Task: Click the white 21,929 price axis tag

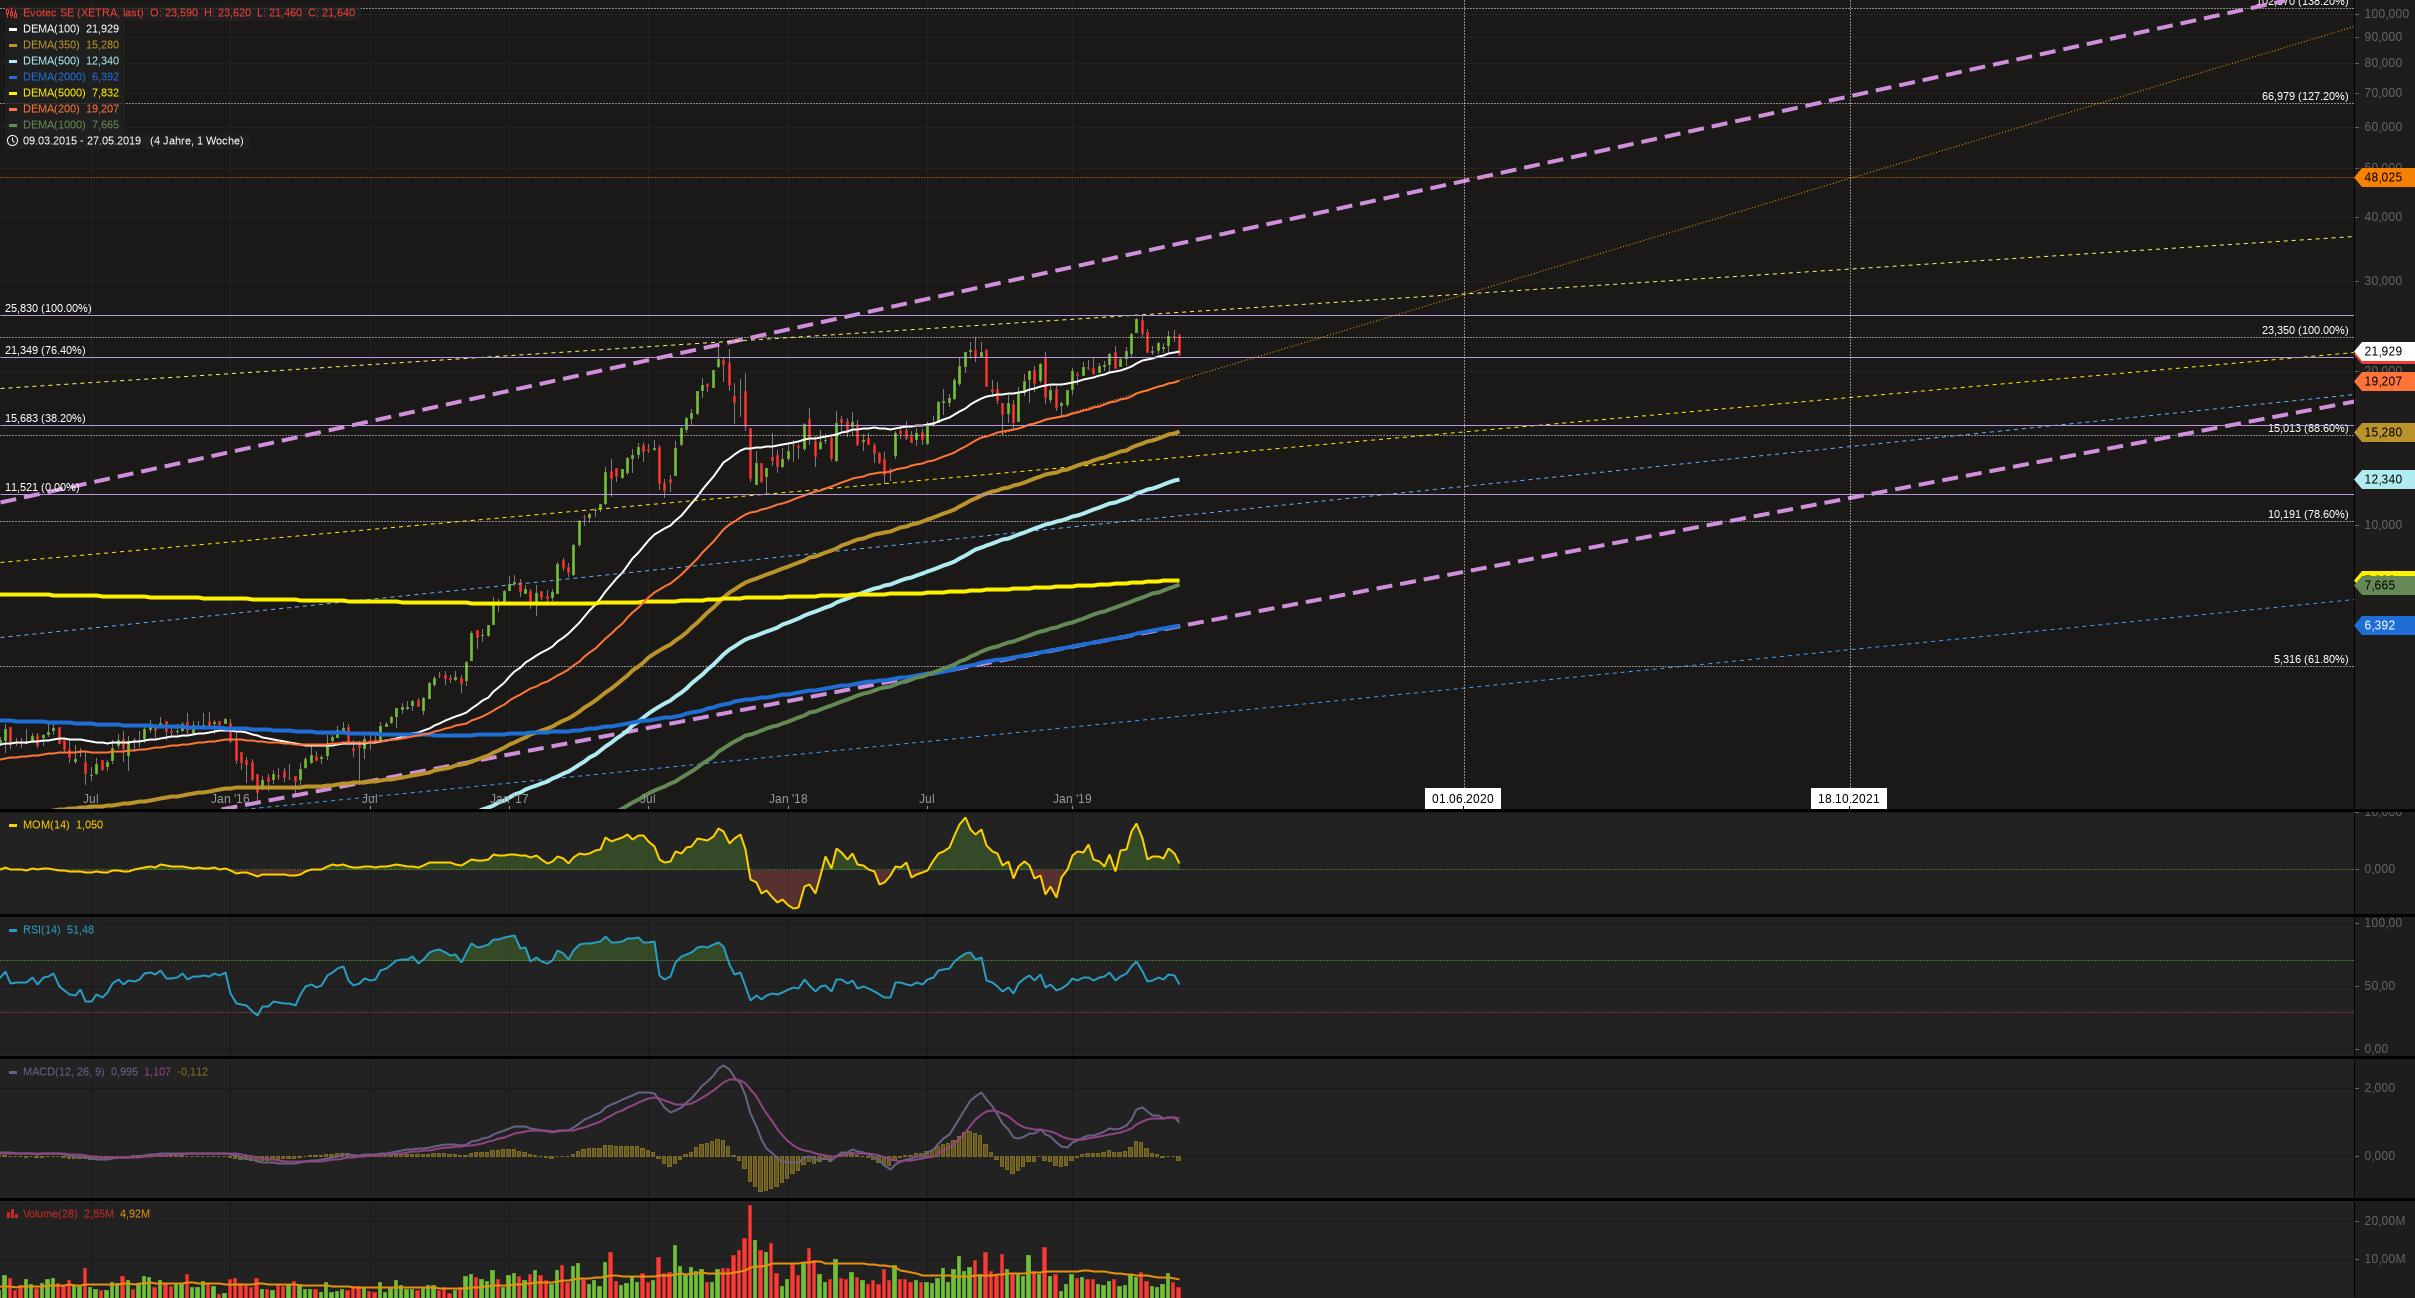Action: click(2383, 352)
